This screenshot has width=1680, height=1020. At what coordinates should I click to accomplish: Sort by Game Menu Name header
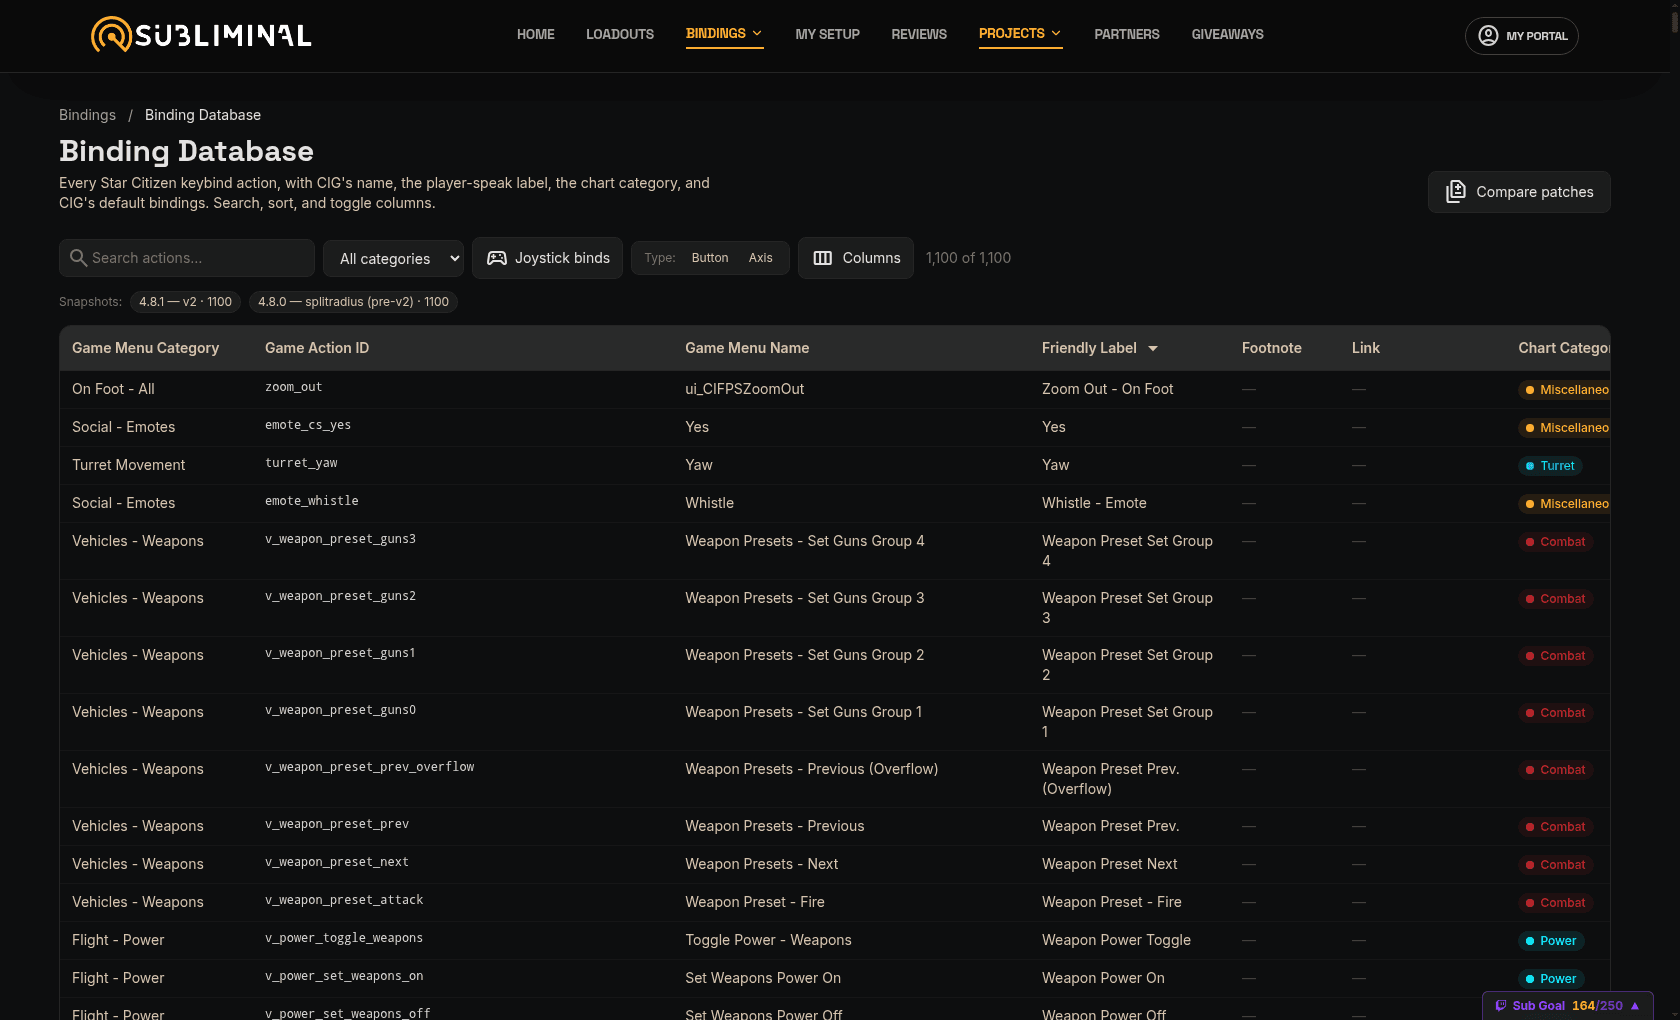point(747,348)
